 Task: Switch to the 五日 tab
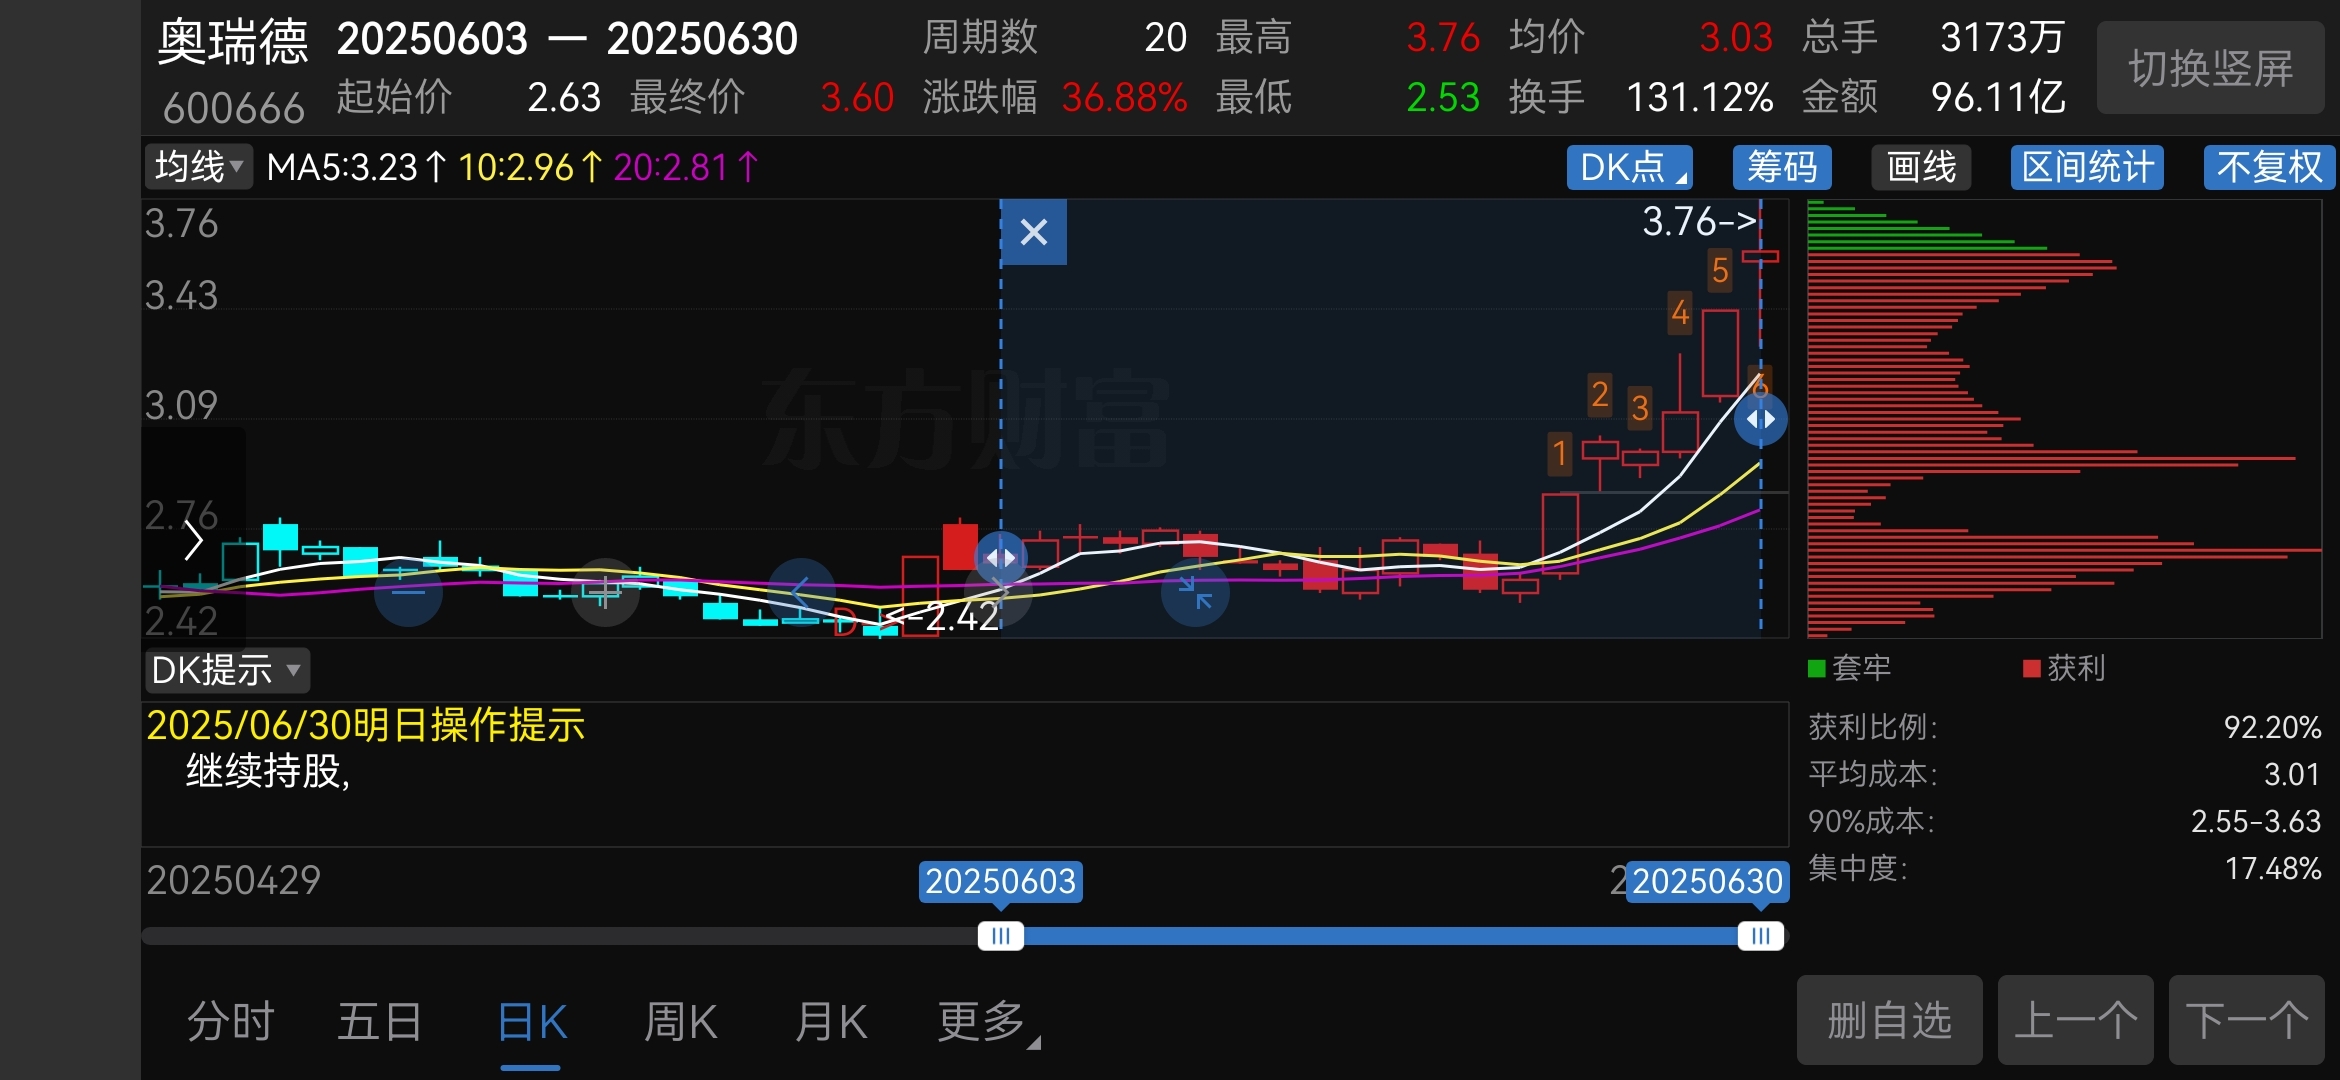point(380,1022)
